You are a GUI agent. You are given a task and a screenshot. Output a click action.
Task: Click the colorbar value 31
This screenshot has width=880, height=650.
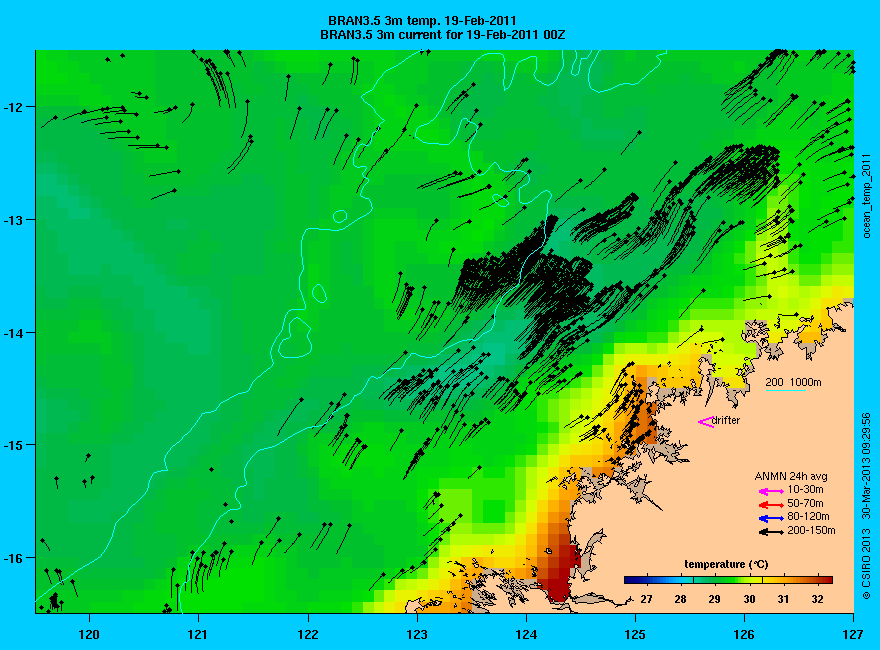point(783,599)
